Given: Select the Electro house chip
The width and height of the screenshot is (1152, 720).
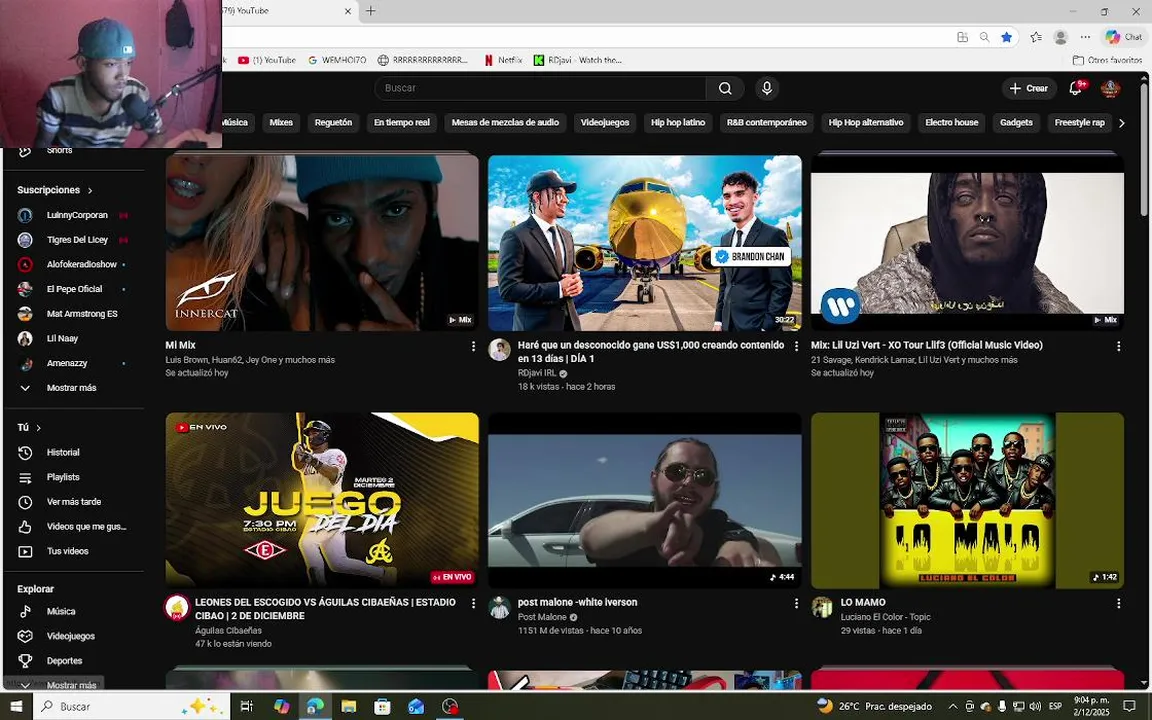Looking at the screenshot, I should click(952, 123).
